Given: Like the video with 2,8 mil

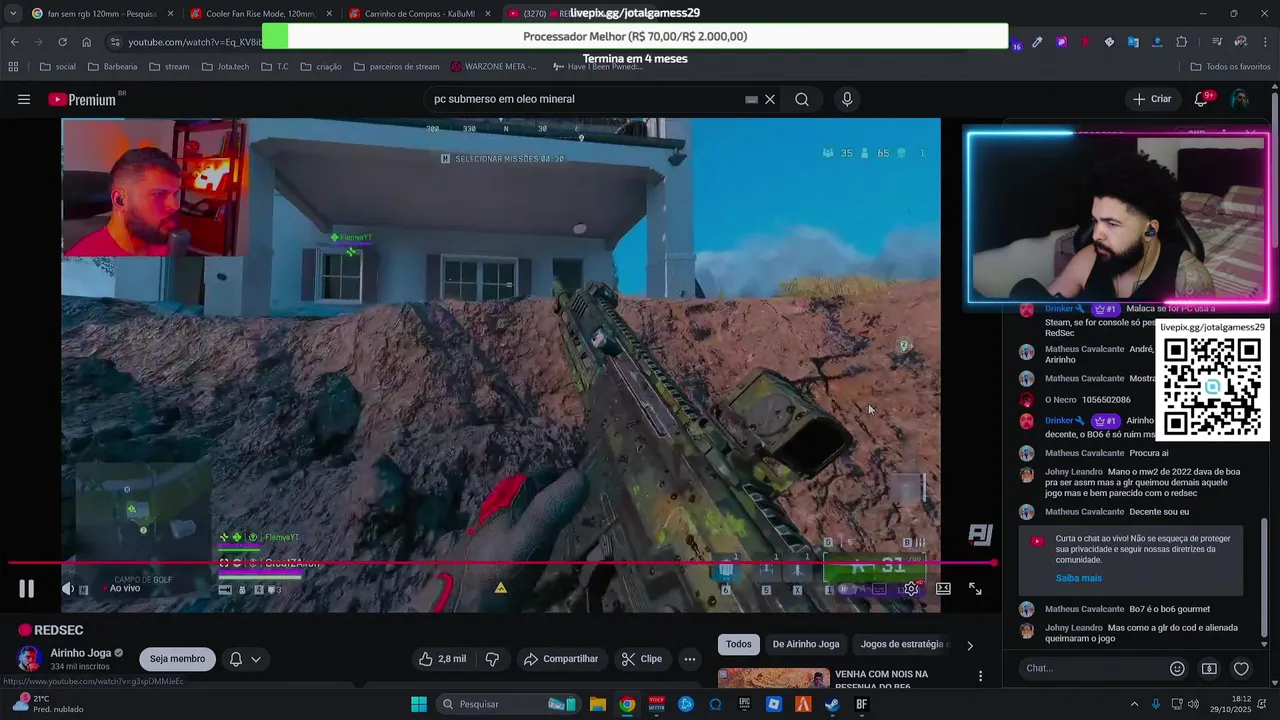Looking at the screenshot, I should [442, 659].
